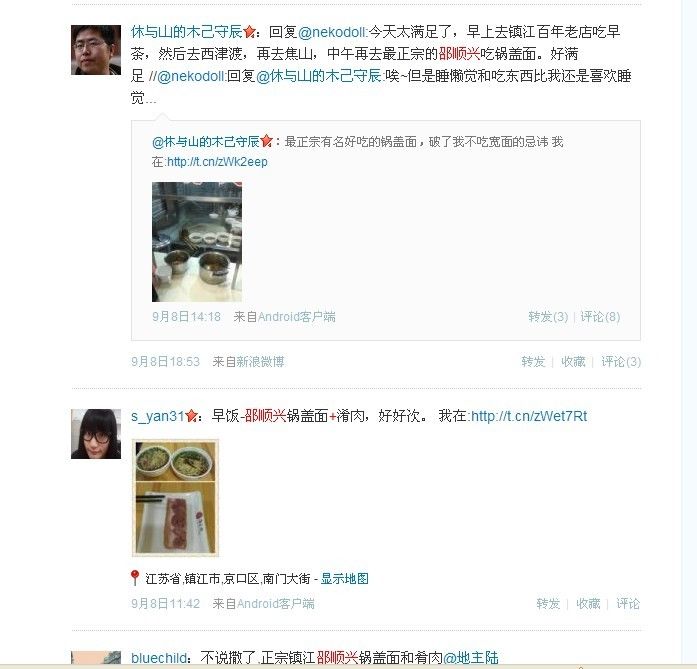
Task: Open bluechild's partially visible avatar
Action: point(96,657)
